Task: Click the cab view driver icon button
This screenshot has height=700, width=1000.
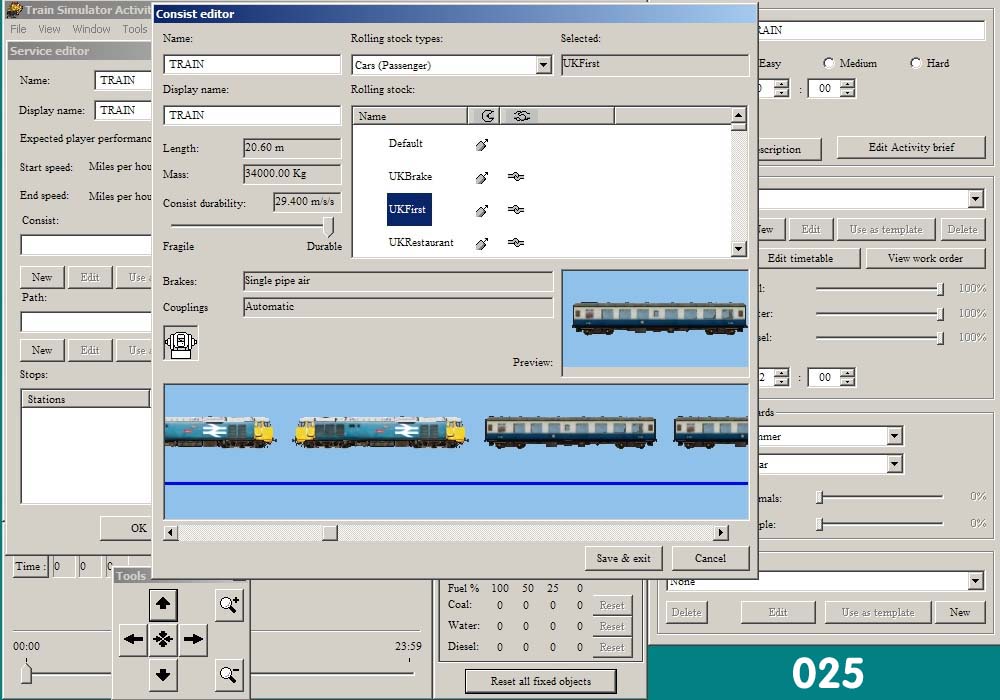Action: (181, 343)
